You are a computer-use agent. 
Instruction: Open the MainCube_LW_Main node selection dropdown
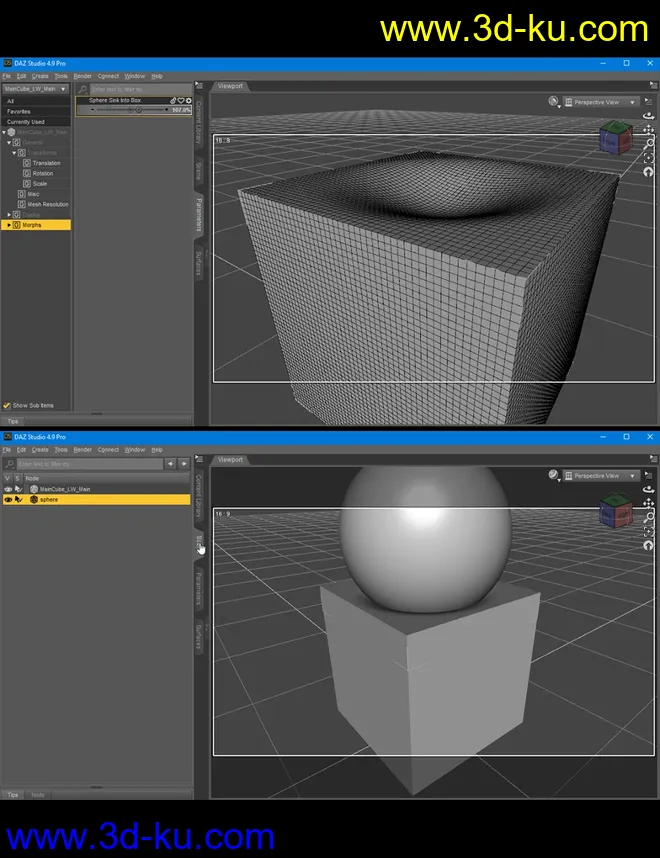[36, 89]
